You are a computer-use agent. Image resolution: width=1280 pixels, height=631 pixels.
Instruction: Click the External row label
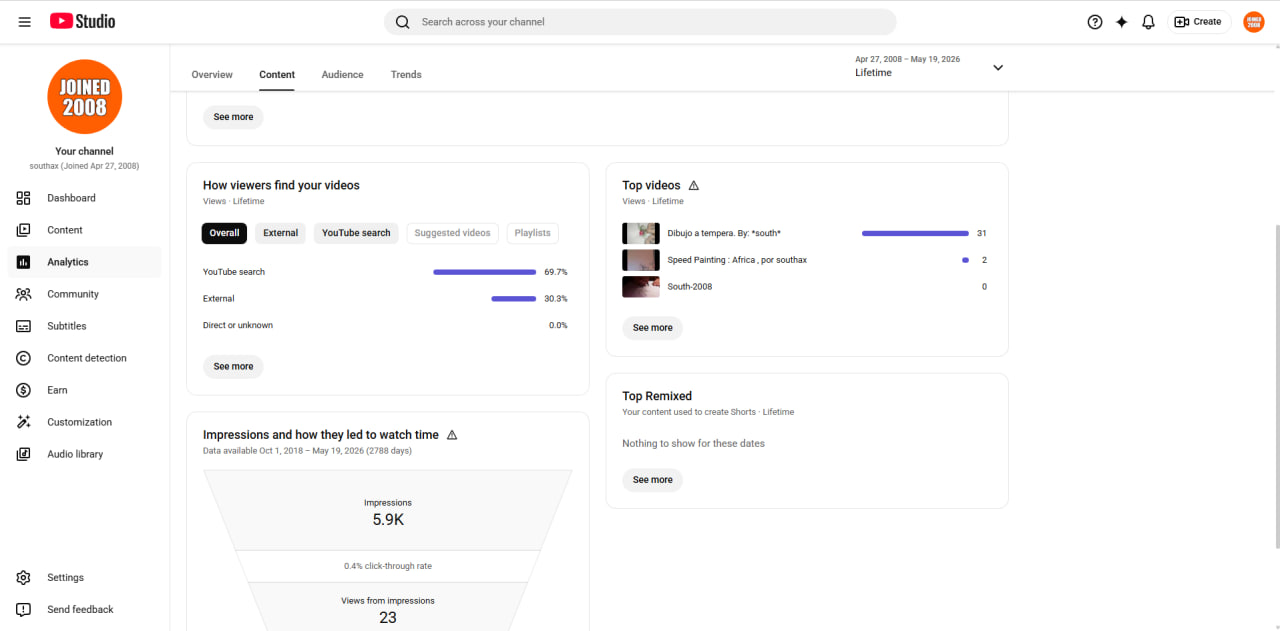tap(219, 299)
